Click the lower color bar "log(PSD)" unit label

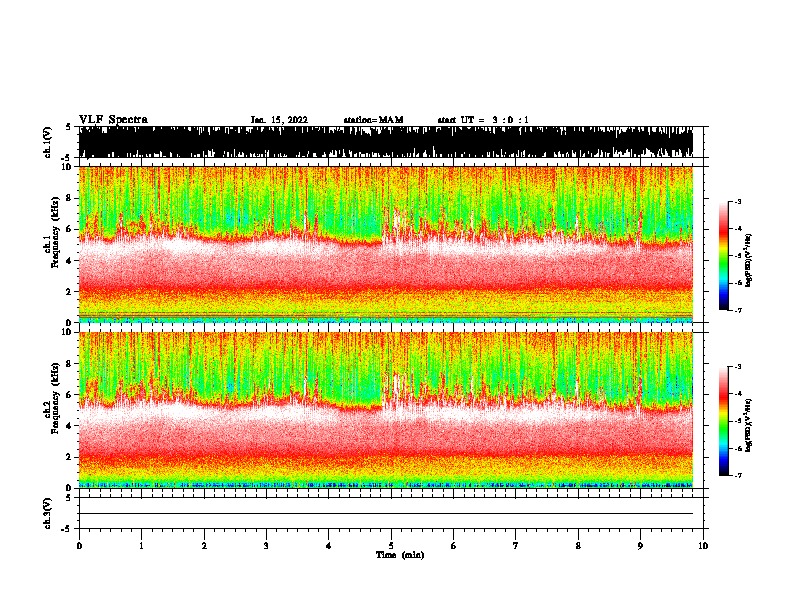click(x=748, y=425)
